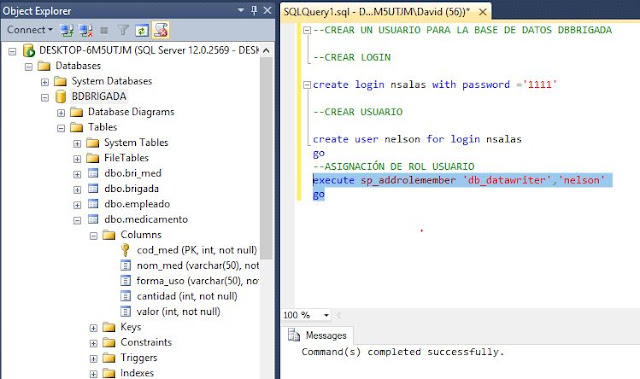The height and width of the screenshot is (379, 640).
Task: Expand the Keys folder node
Action: 93,328
